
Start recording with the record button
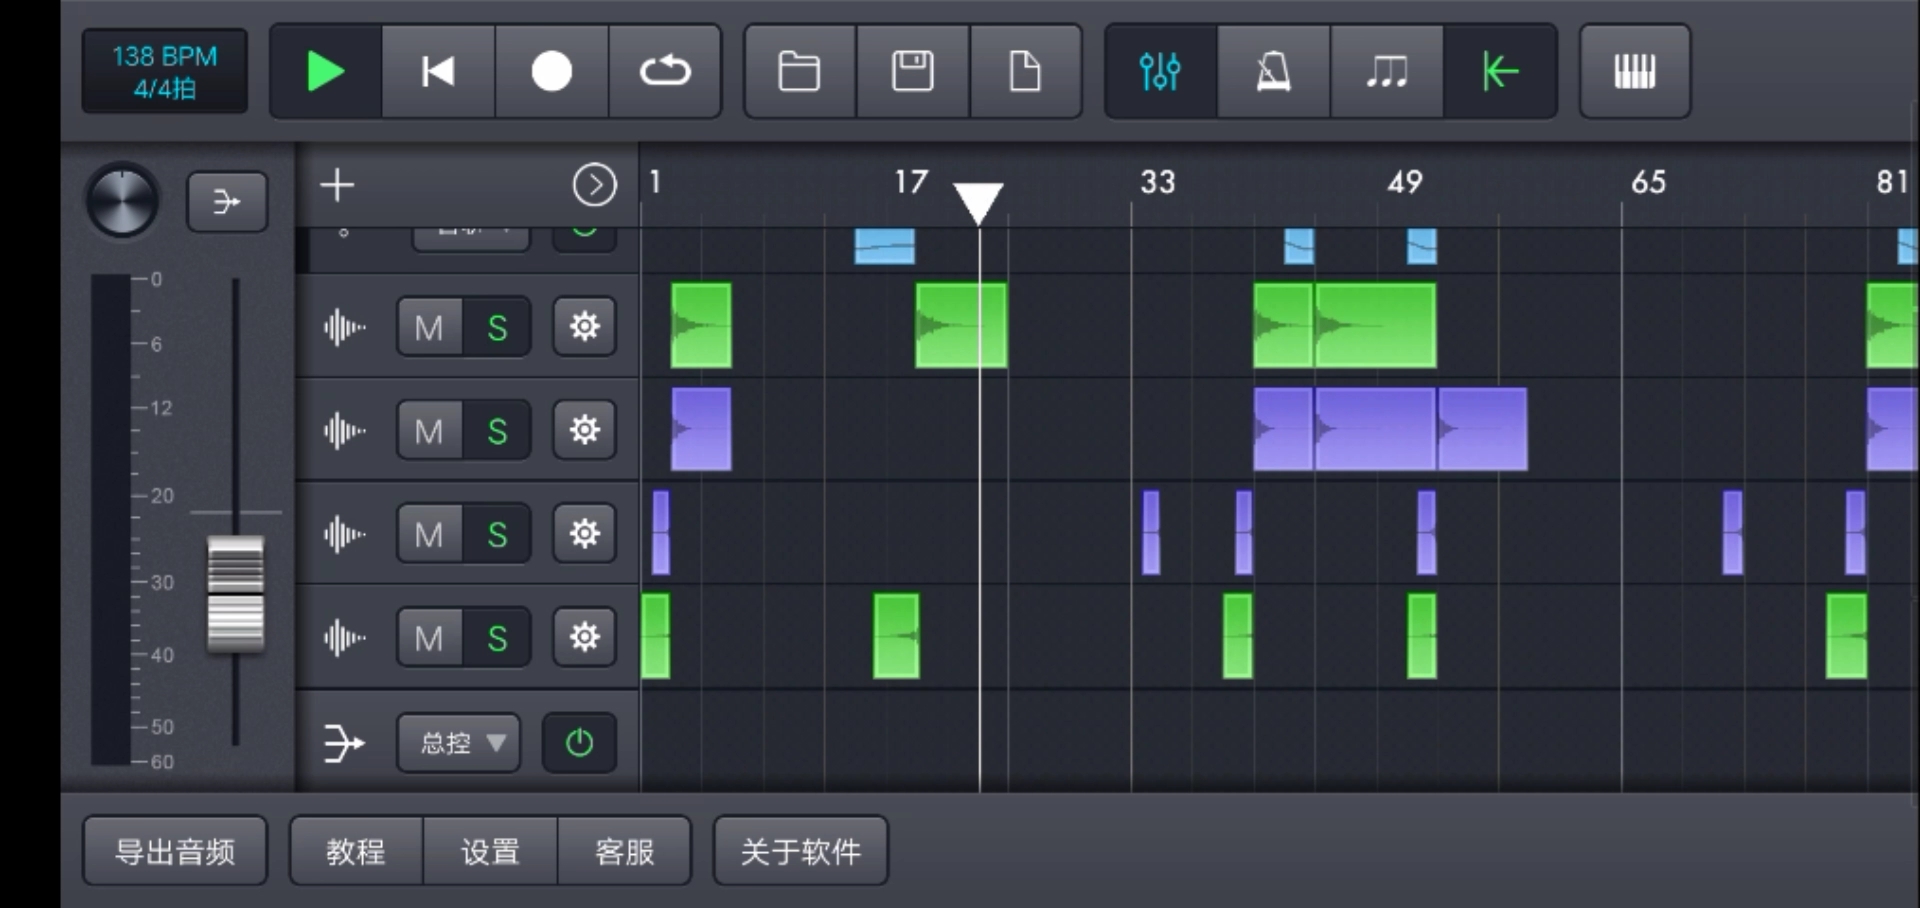[x=551, y=72]
